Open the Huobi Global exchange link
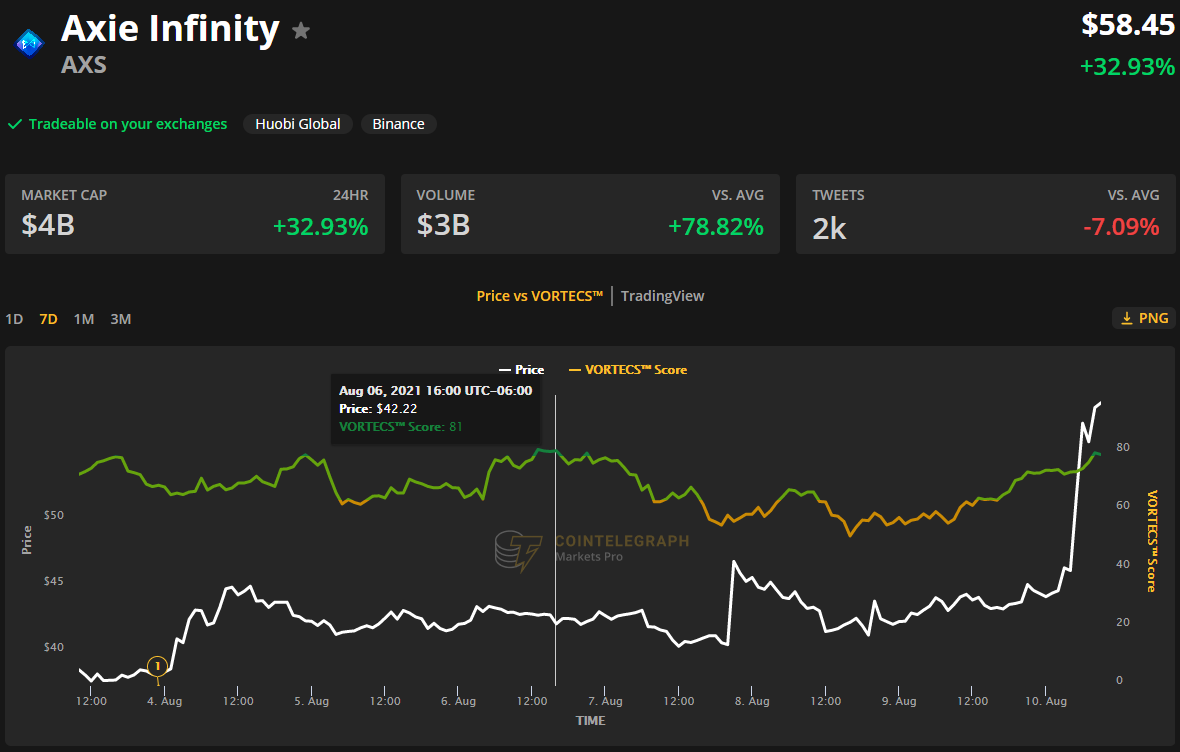 298,124
